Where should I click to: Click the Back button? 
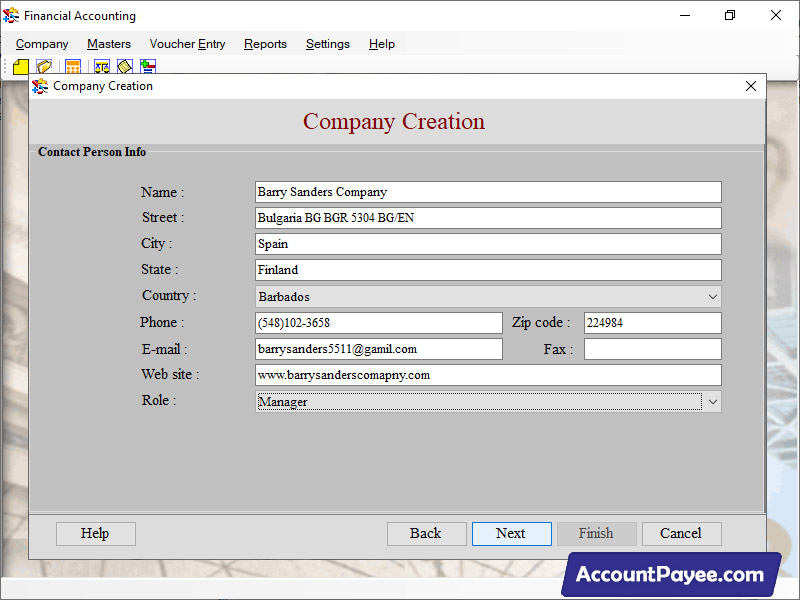427,534
